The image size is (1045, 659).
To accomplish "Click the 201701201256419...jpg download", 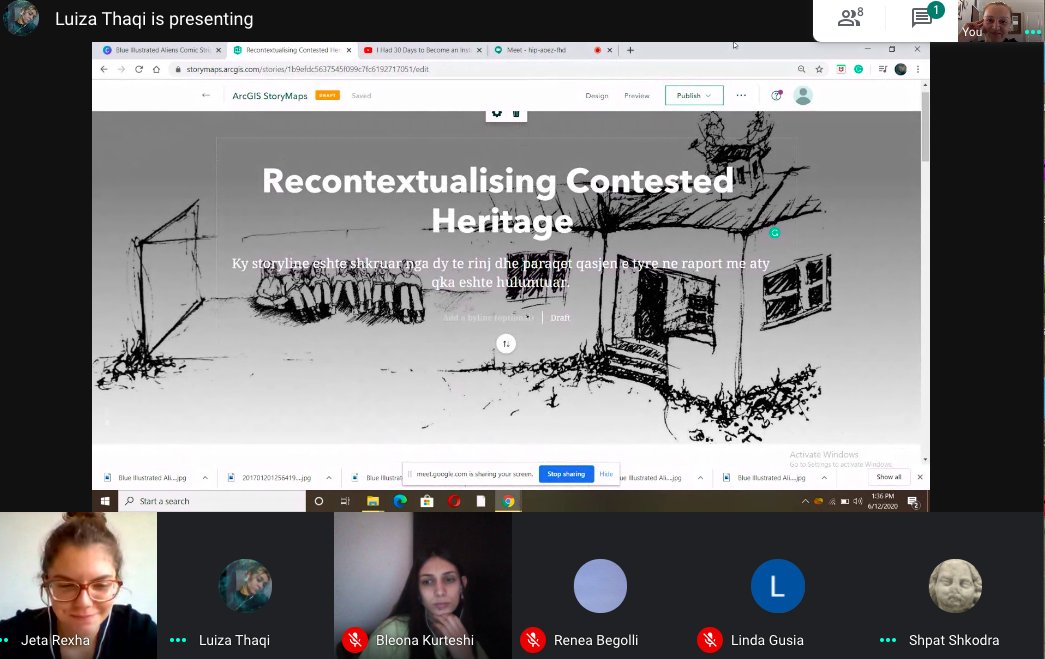I will pos(276,478).
